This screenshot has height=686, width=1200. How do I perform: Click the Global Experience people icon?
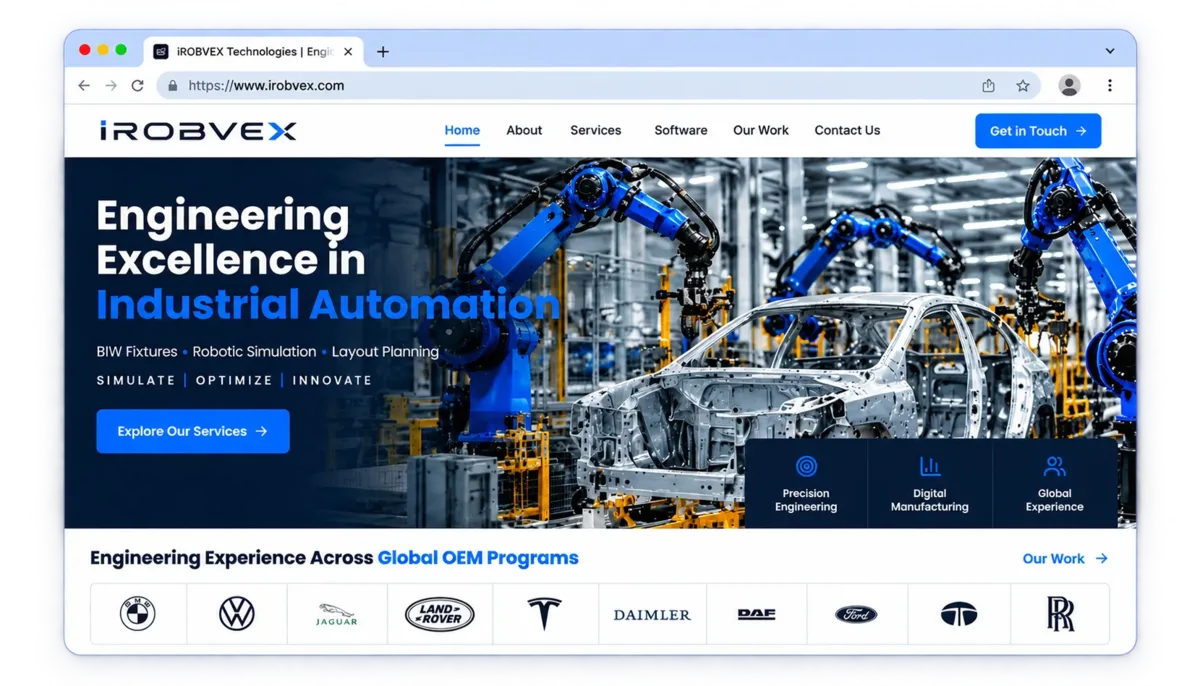pyautogui.click(x=1054, y=467)
